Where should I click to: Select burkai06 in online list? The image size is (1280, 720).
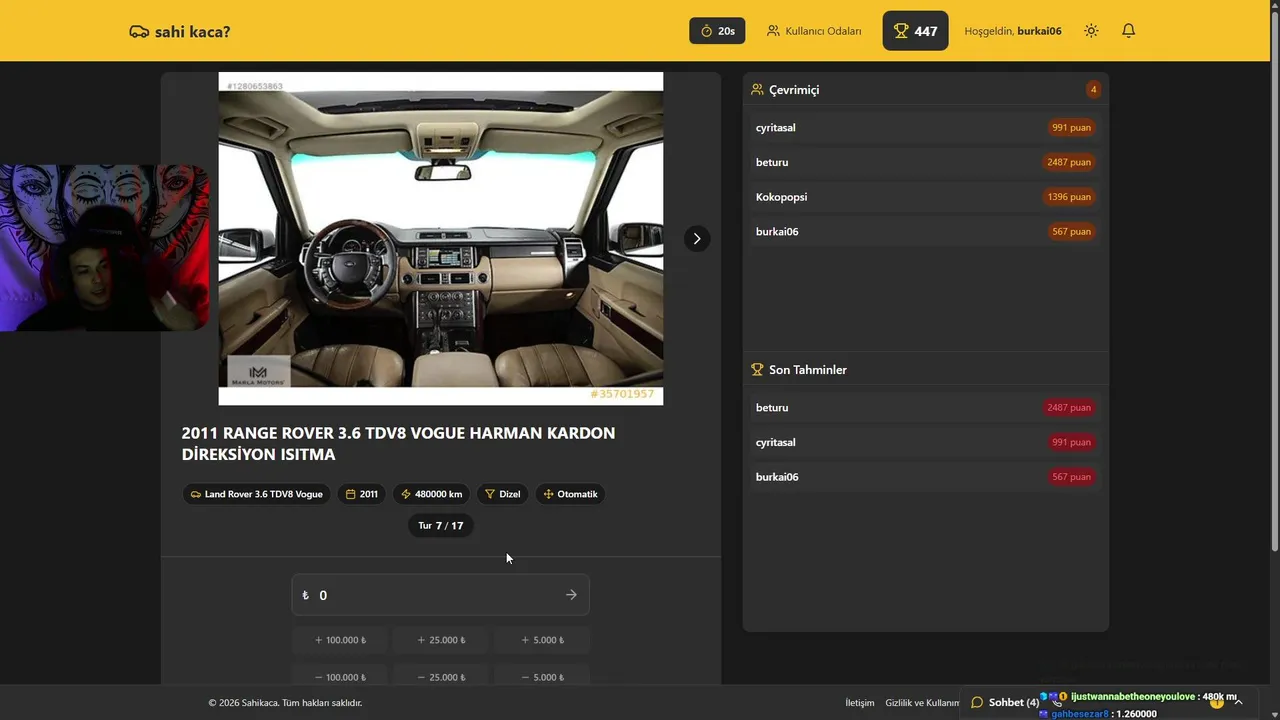(x=925, y=232)
